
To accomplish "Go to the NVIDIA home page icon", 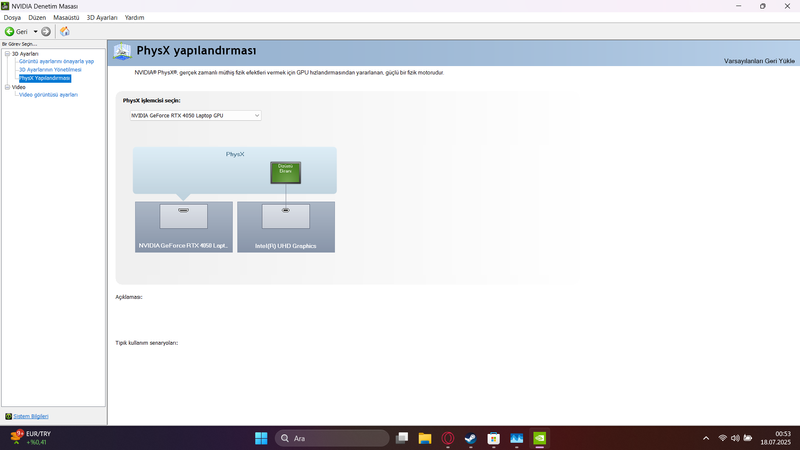I will click(65, 32).
